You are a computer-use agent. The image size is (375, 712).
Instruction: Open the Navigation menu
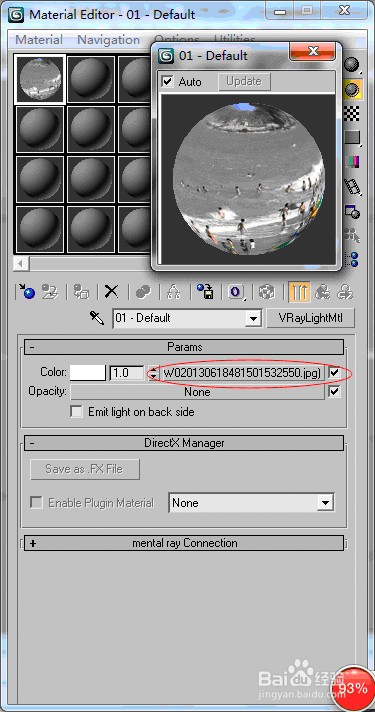click(109, 40)
